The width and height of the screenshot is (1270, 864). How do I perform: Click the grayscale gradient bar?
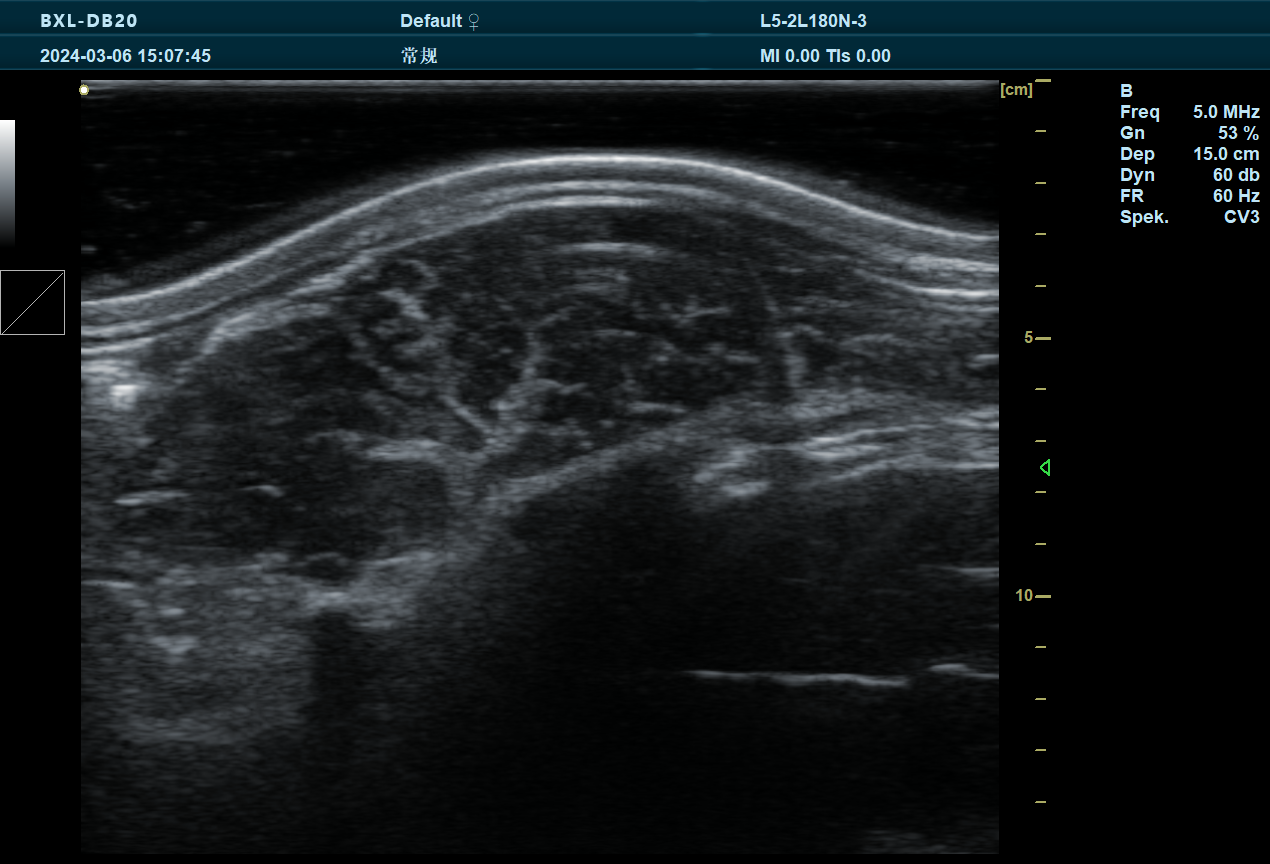tap(7, 182)
